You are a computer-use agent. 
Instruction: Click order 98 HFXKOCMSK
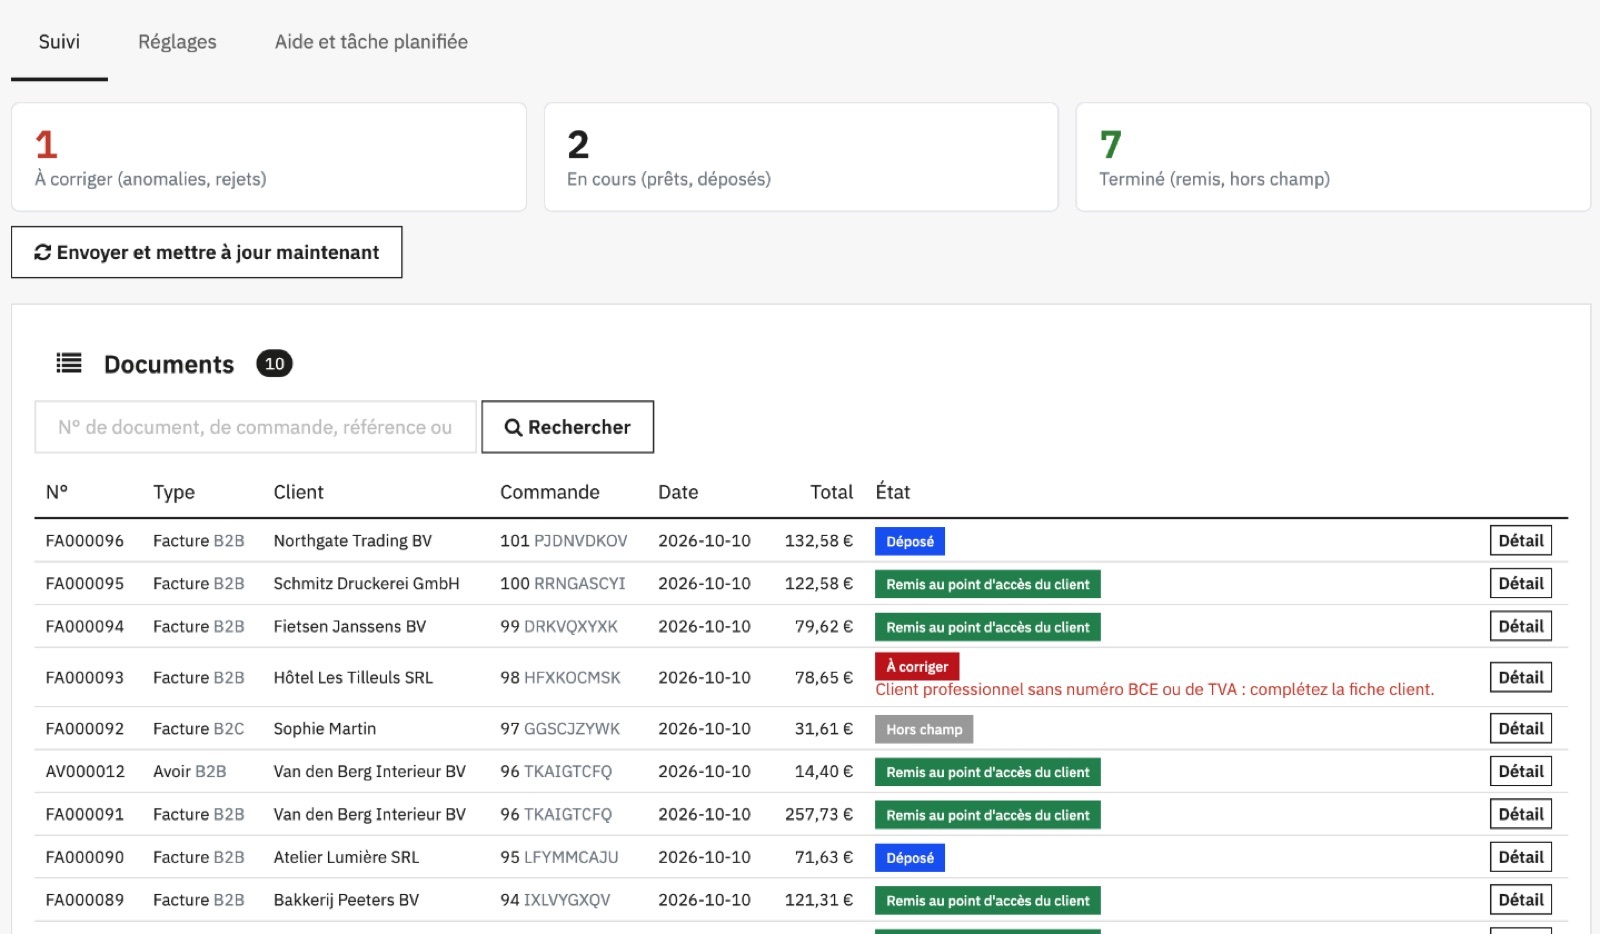coord(560,678)
